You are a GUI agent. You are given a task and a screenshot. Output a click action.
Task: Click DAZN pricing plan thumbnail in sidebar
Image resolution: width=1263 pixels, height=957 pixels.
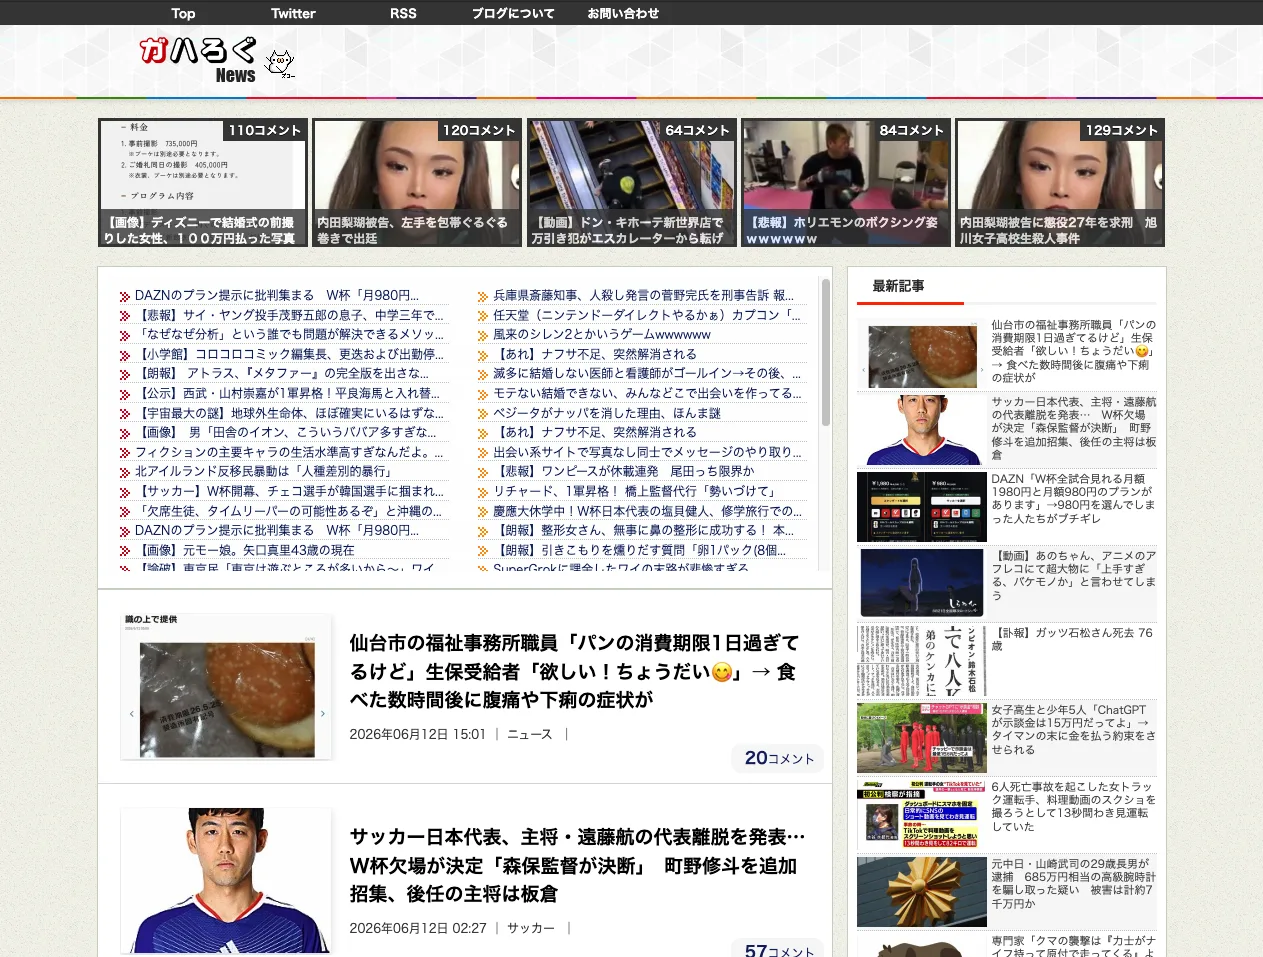pyautogui.click(x=922, y=507)
